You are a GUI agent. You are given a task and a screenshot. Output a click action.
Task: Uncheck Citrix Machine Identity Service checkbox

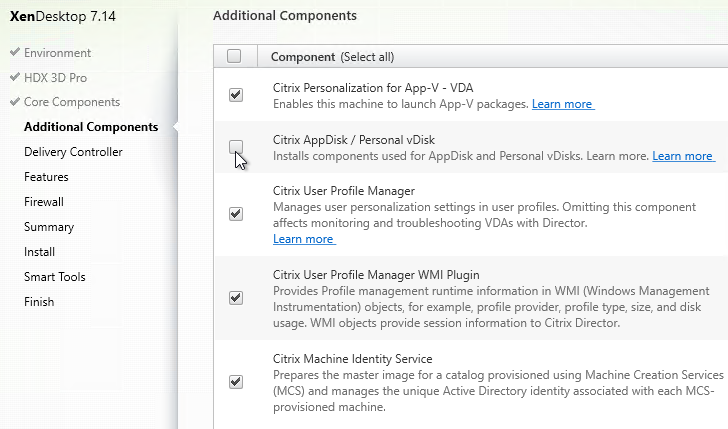(x=236, y=382)
